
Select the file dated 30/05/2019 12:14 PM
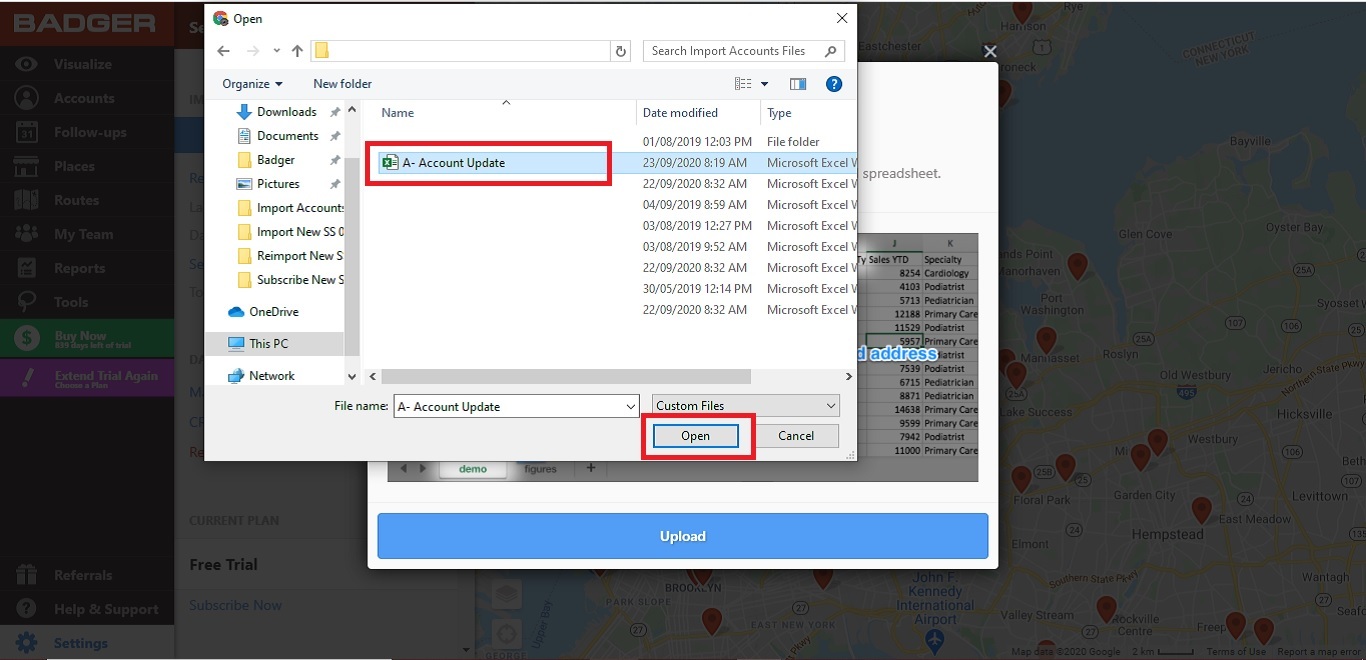click(617, 289)
